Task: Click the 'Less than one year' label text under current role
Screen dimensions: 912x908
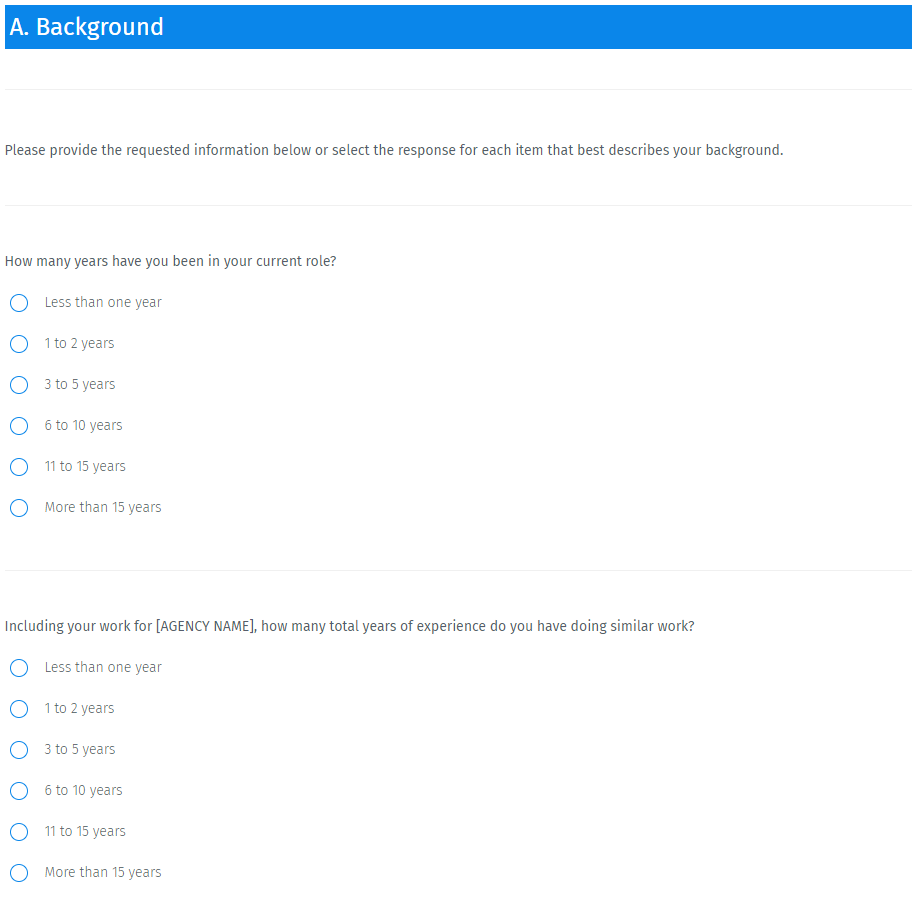Action: [x=103, y=303]
